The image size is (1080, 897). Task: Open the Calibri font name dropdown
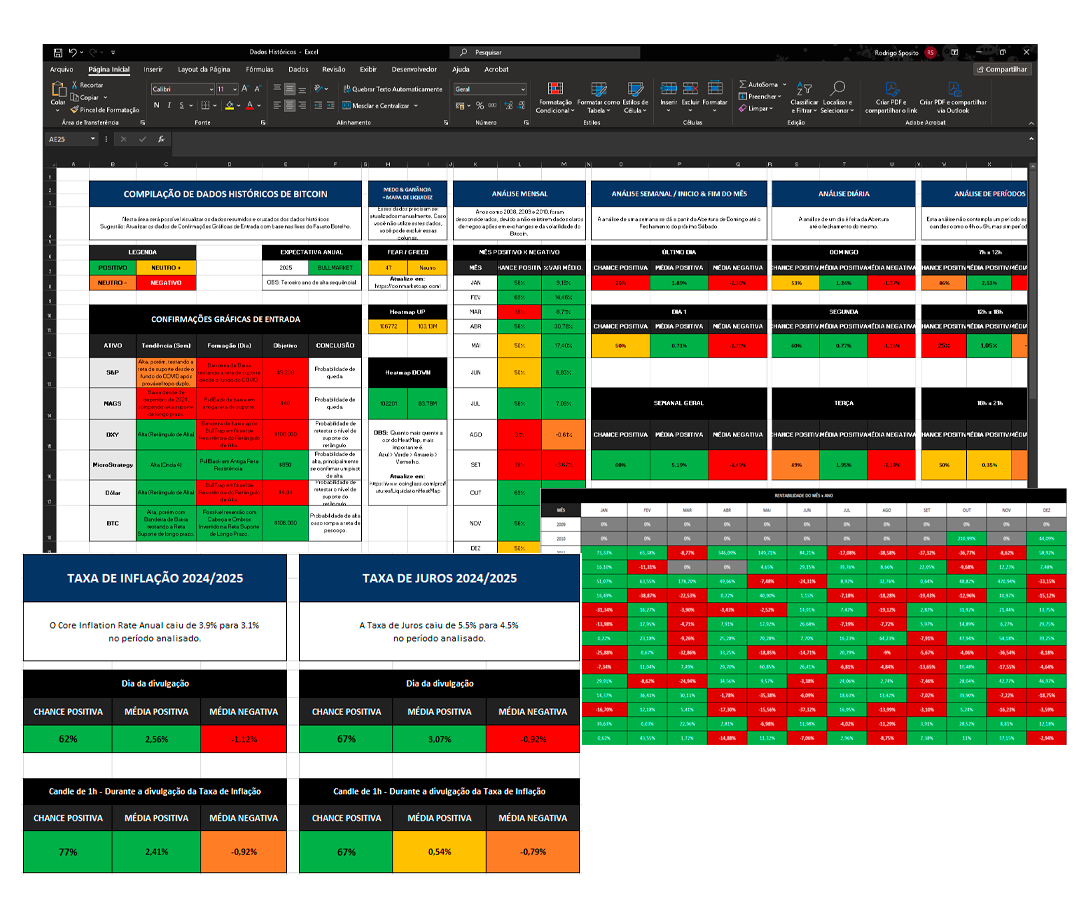click(180, 89)
